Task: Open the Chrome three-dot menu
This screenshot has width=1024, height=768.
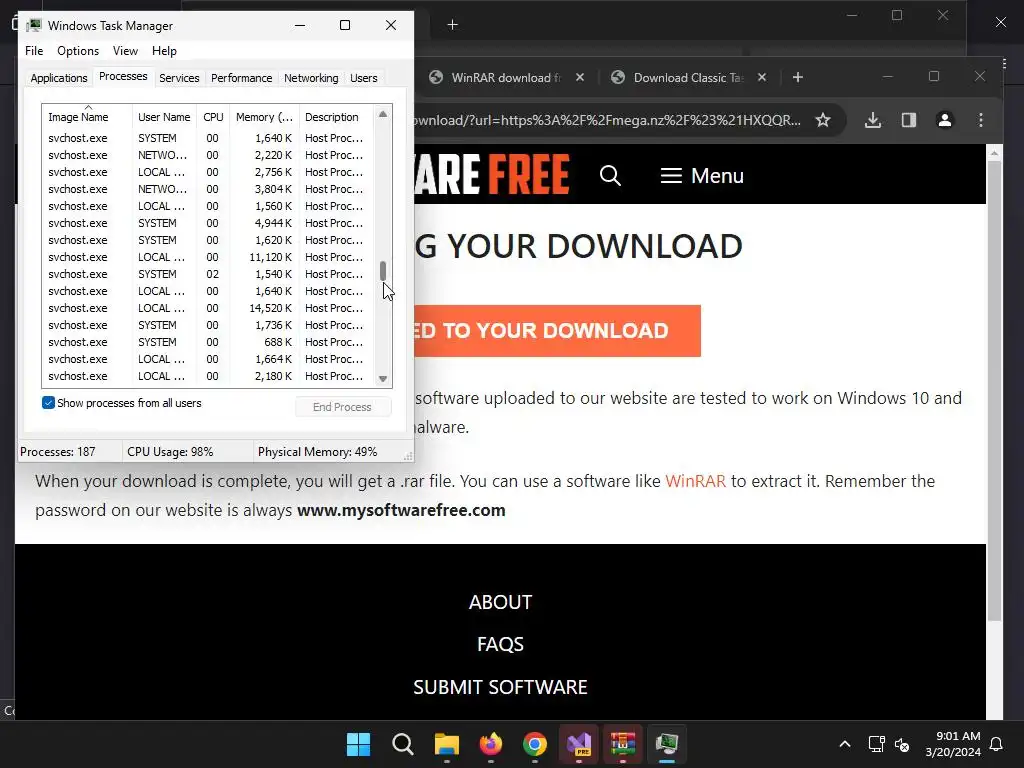Action: (x=980, y=120)
